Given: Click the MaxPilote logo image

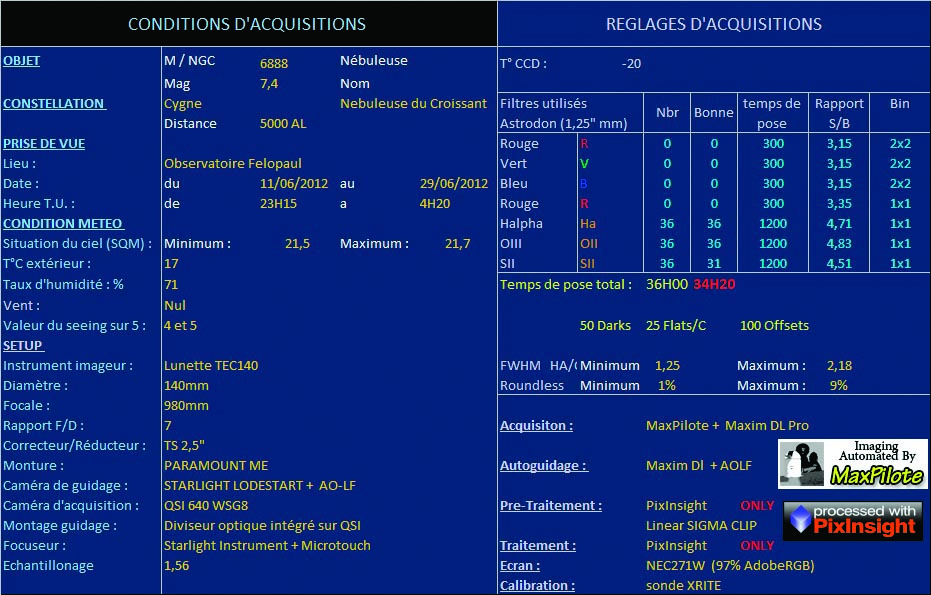Looking at the screenshot, I should (853, 464).
